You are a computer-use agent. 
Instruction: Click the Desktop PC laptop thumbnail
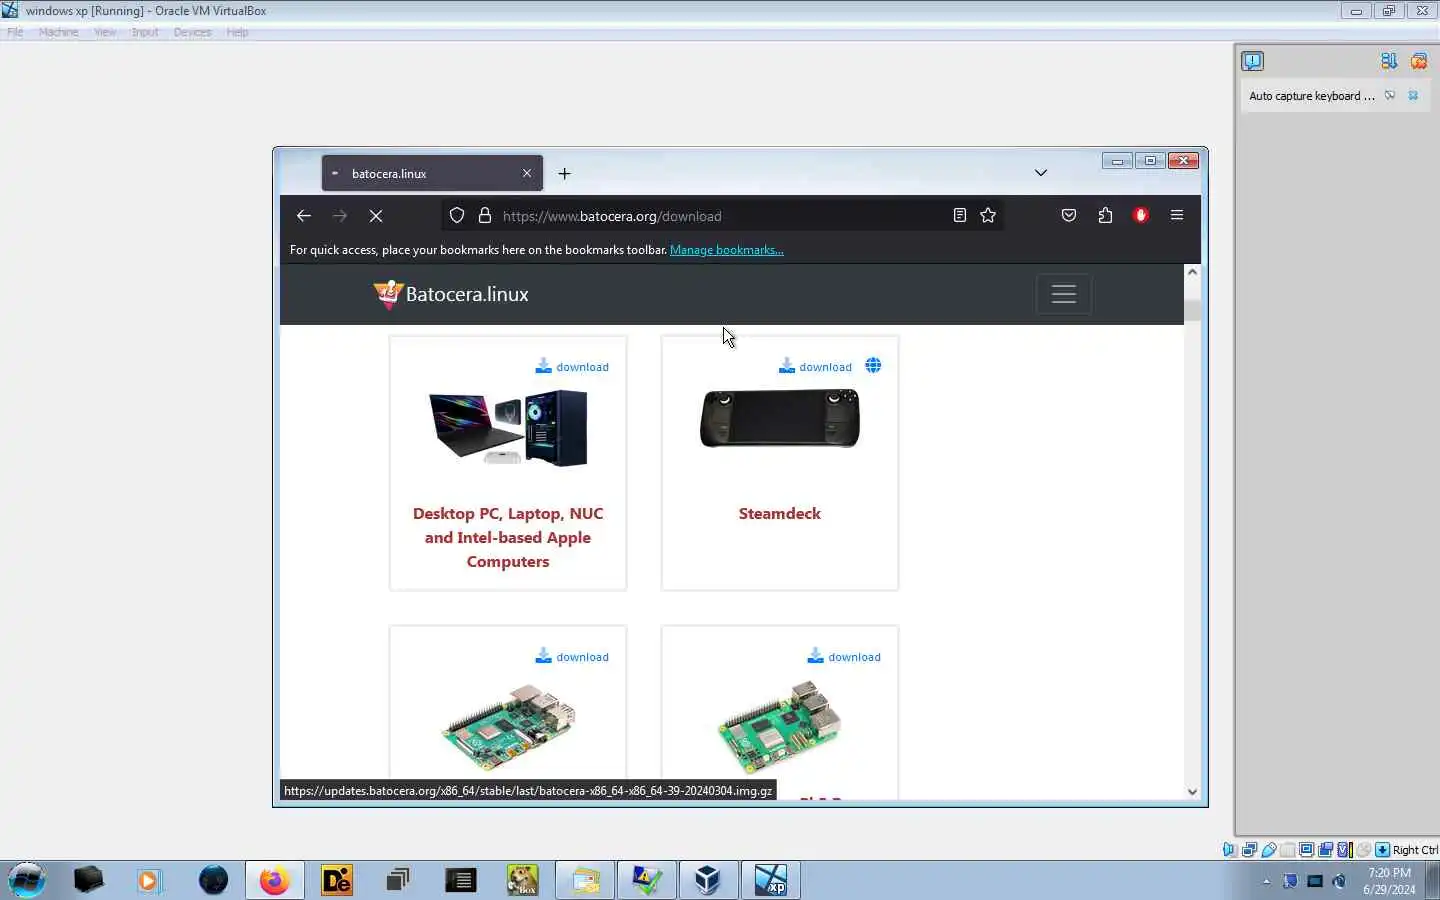point(508,427)
